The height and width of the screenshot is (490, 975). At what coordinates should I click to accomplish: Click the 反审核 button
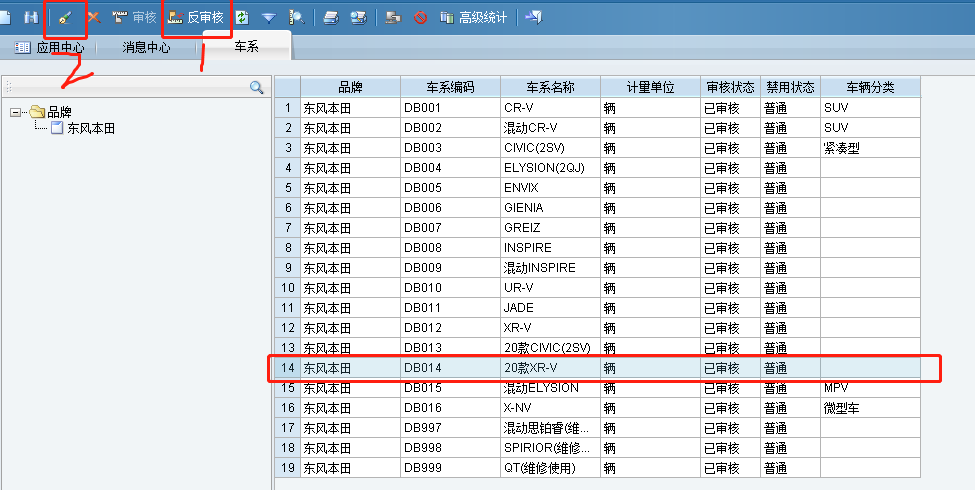(196, 17)
